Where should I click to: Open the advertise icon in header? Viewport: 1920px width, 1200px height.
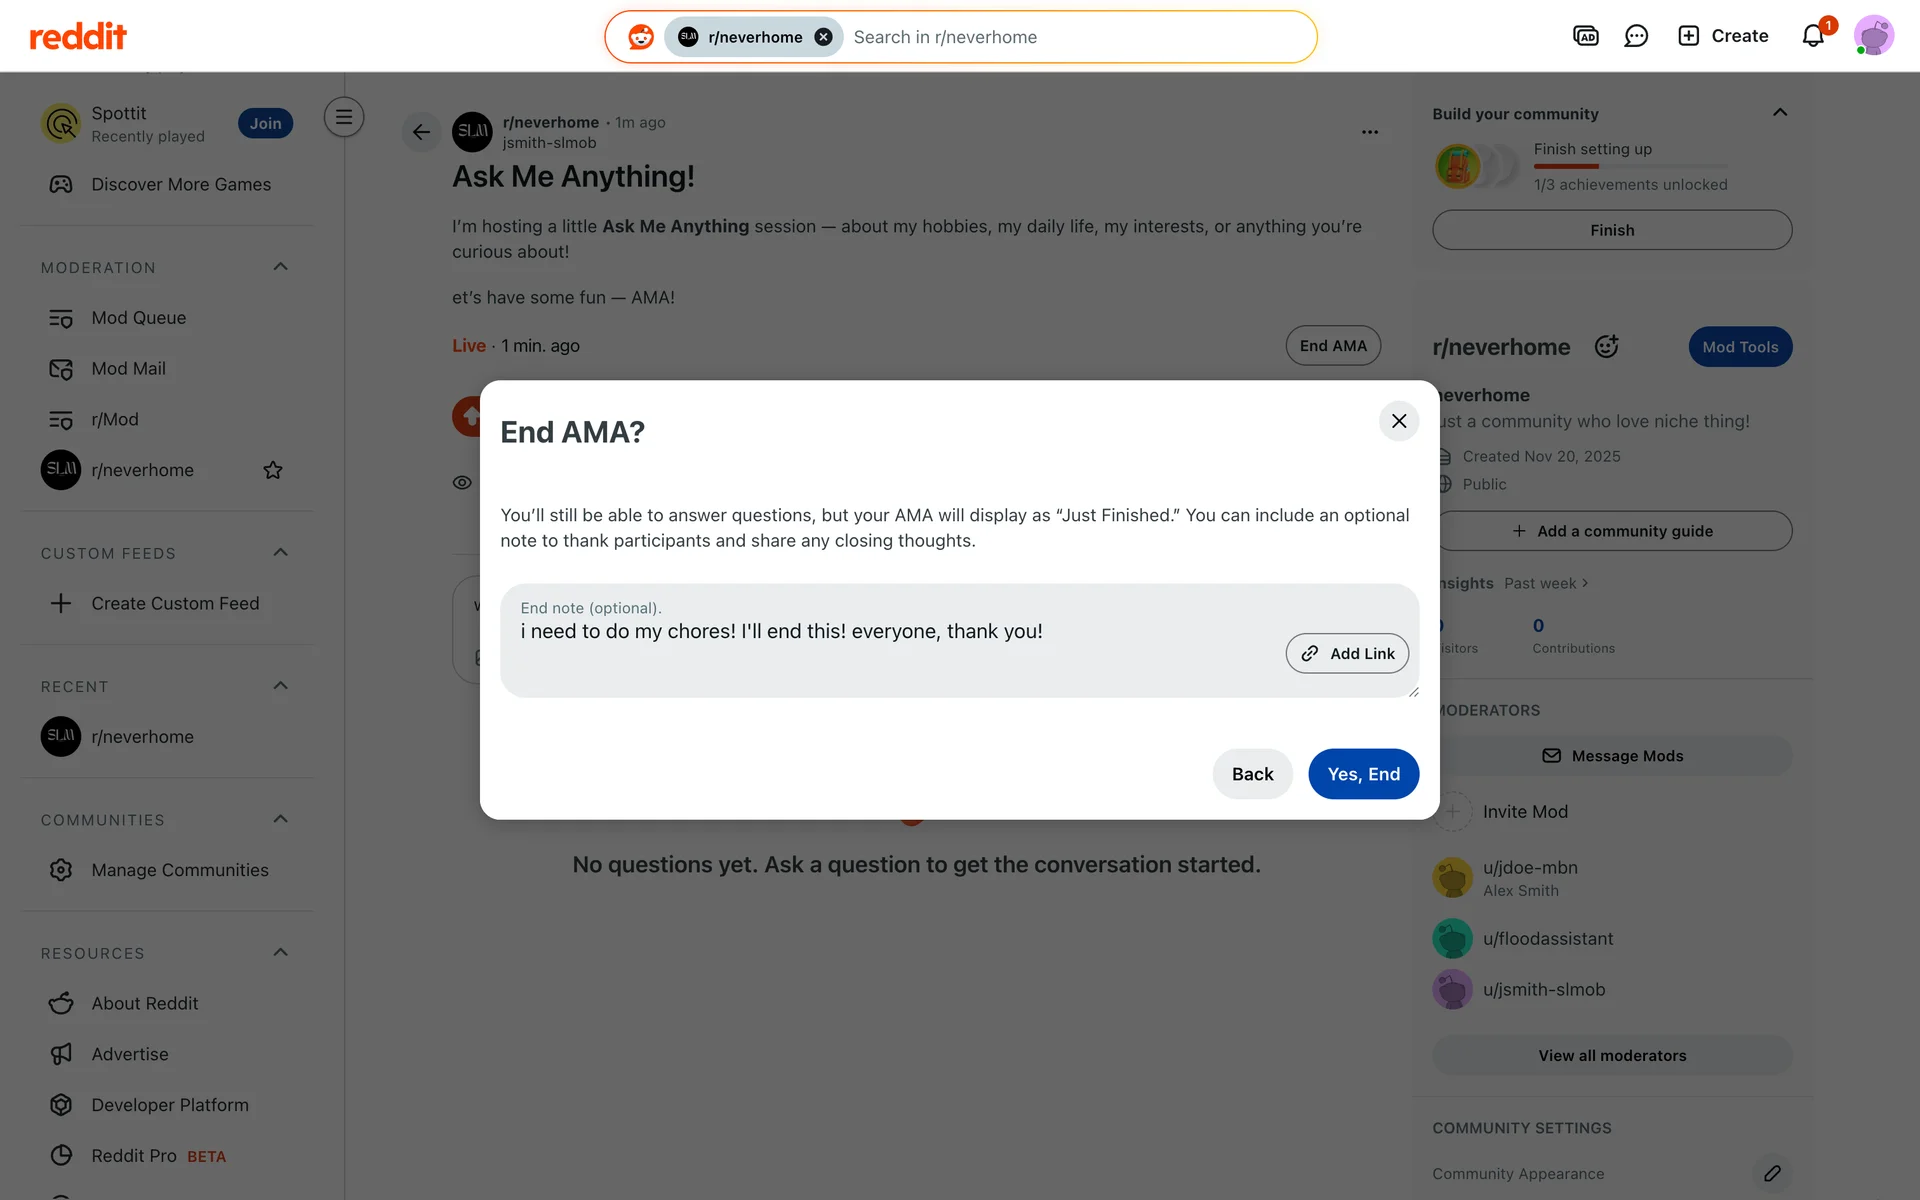[x=1586, y=36]
